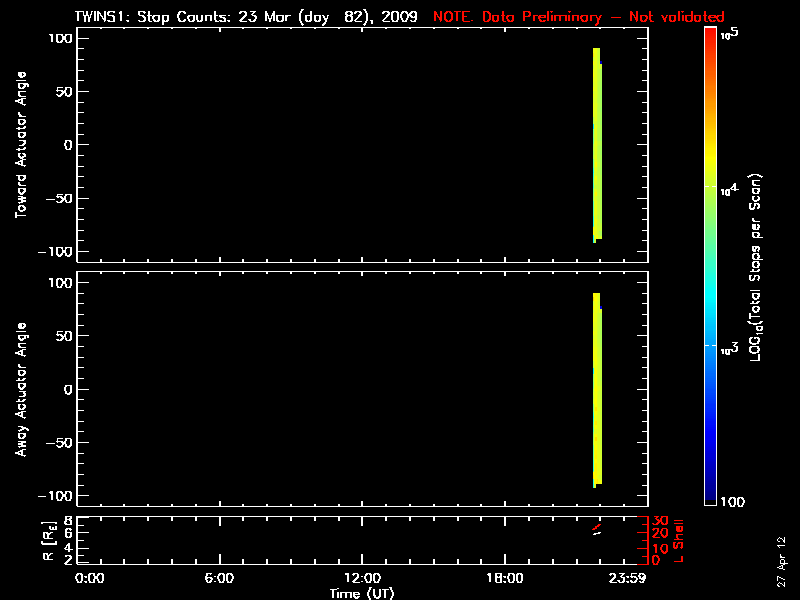Click the '100' tick of the Toward panel
The image size is (800, 600).
pyautogui.click(x=60, y=38)
